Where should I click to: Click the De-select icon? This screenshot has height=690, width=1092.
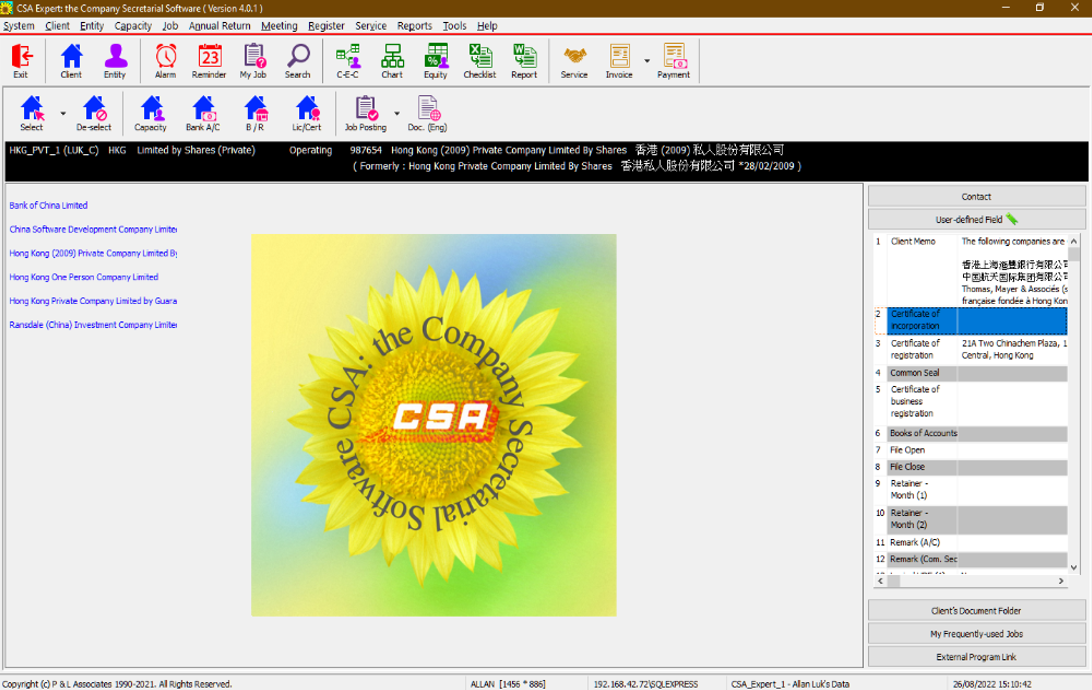coord(94,114)
